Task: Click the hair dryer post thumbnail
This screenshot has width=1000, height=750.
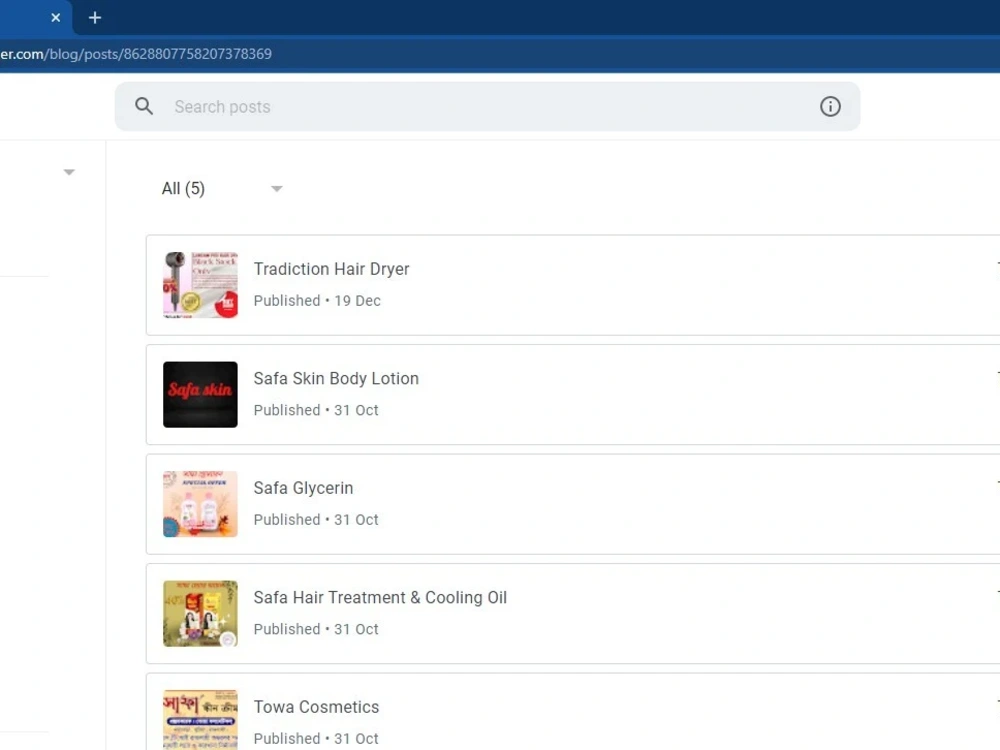Action: (x=200, y=284)
